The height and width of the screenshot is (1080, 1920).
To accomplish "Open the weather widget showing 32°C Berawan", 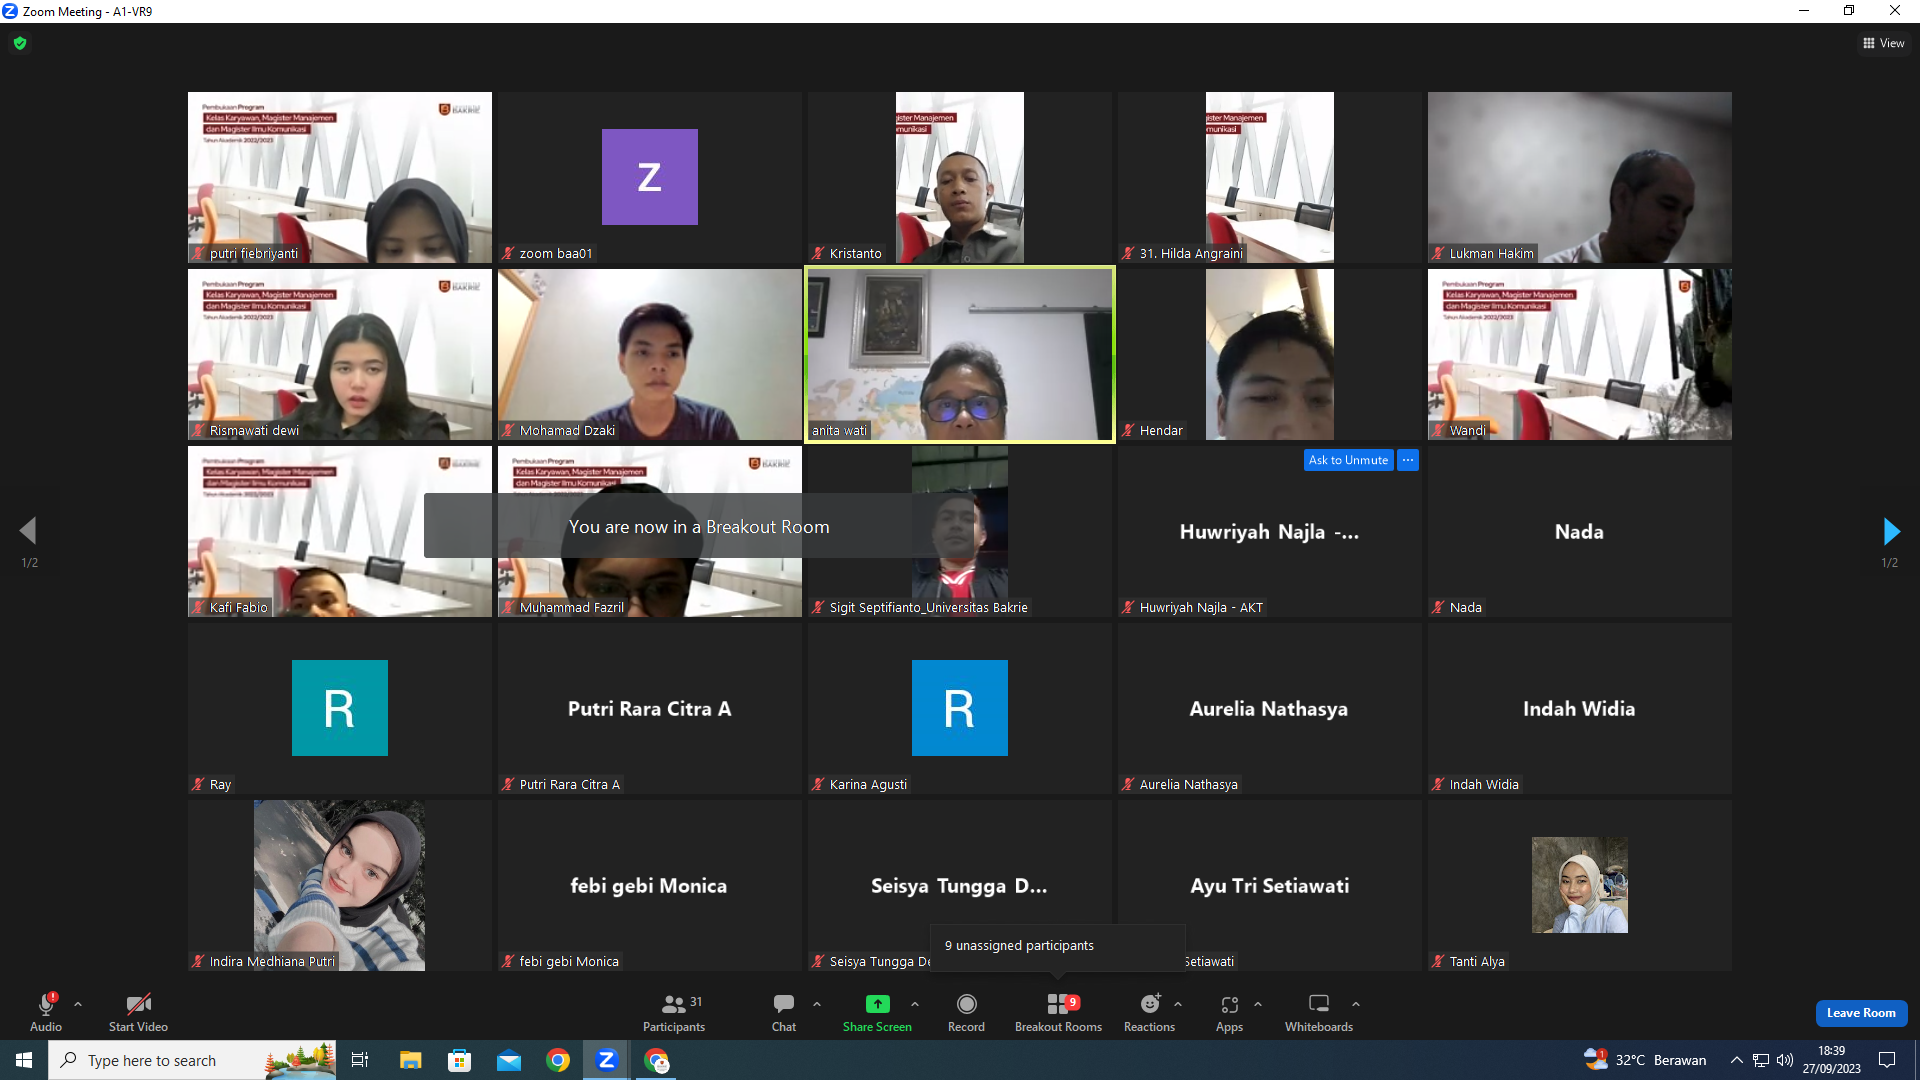I will click(1645, 1060).
